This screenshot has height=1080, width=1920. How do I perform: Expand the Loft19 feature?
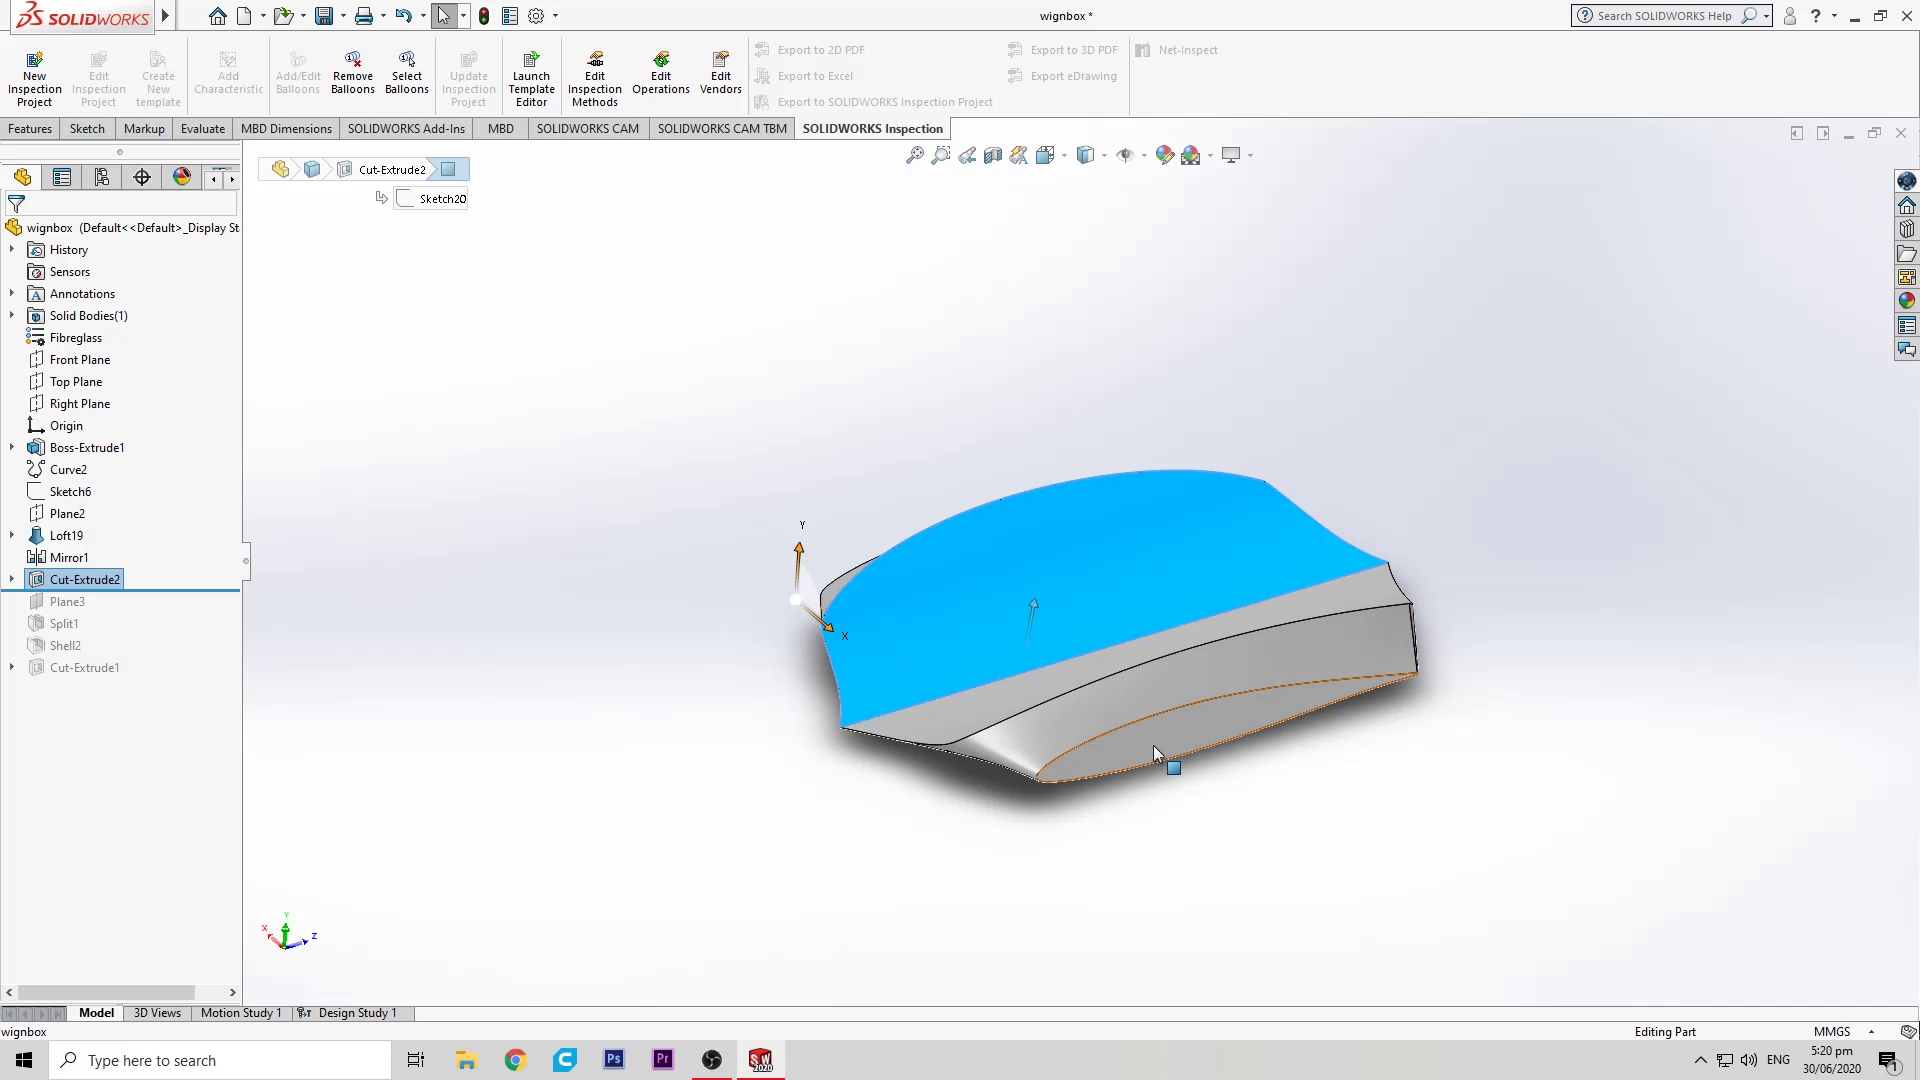pyautogui.click(x=12, y=535)
